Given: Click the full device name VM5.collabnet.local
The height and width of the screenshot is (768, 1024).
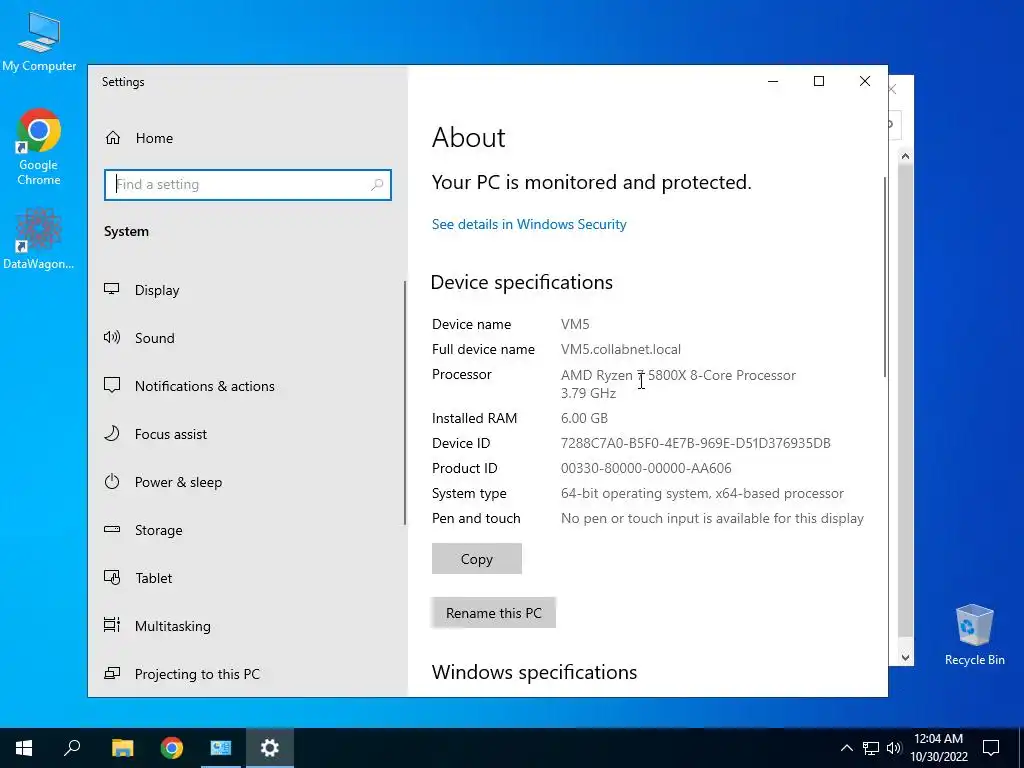Looking at the screenshot, I should [620, 349].
